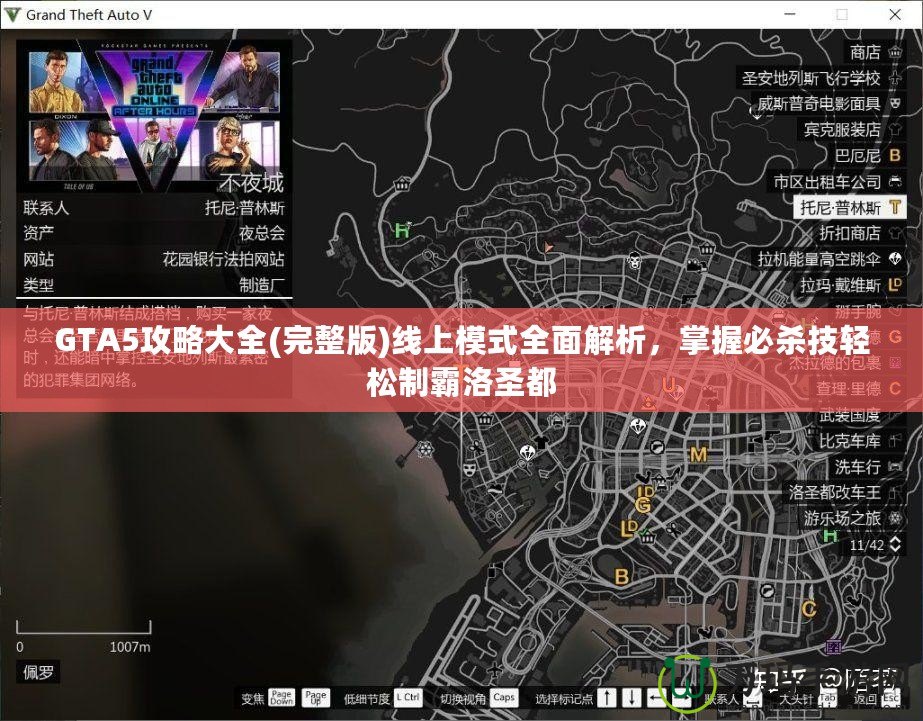
Task: Select the mask shop marker on the map
Action: [469, 469]
